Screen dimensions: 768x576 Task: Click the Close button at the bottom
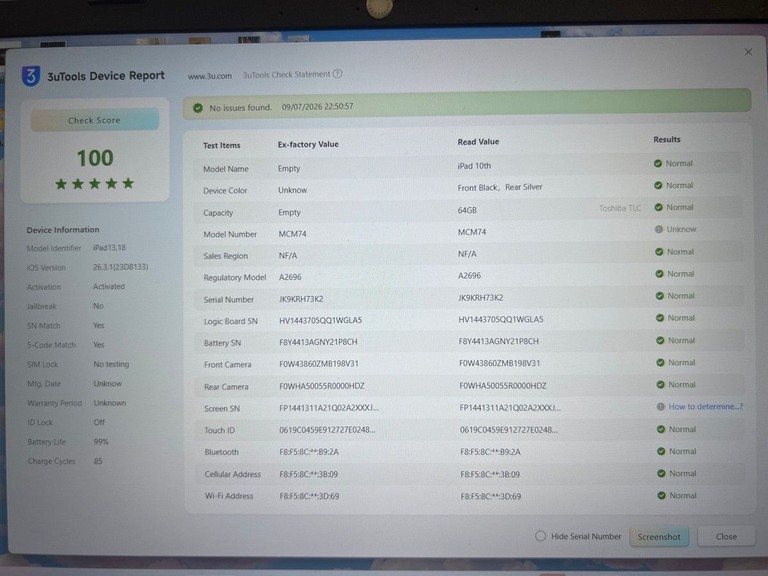(x=726, y=537)
